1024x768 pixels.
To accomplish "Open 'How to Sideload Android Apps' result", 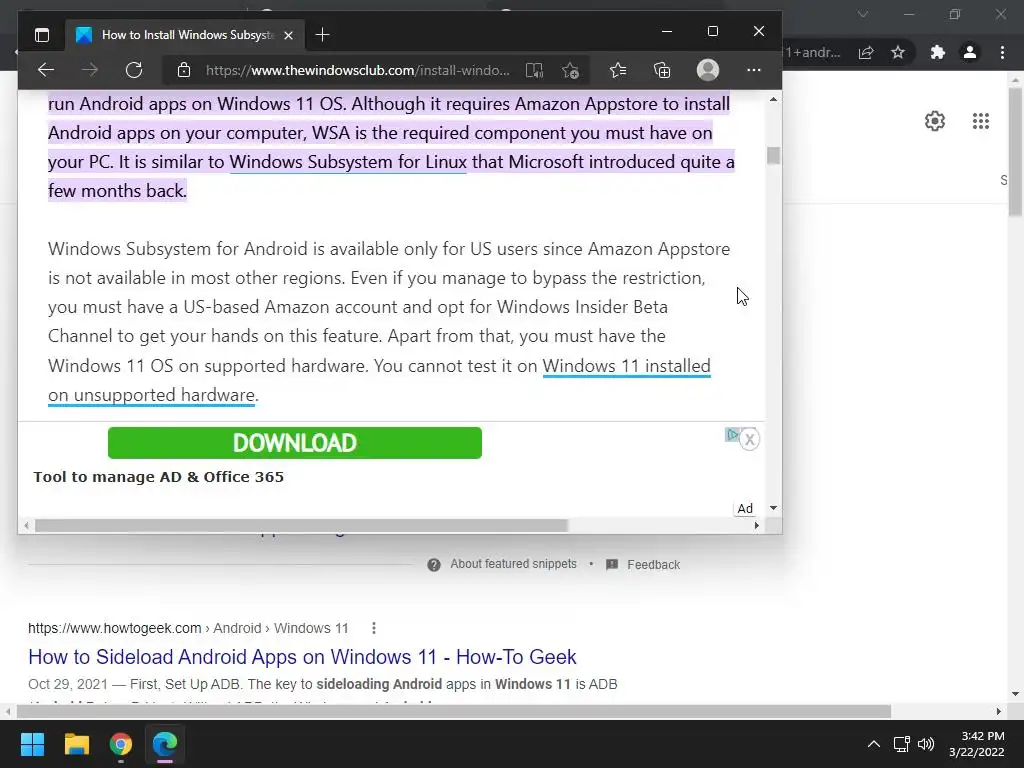I will point(302,657).
